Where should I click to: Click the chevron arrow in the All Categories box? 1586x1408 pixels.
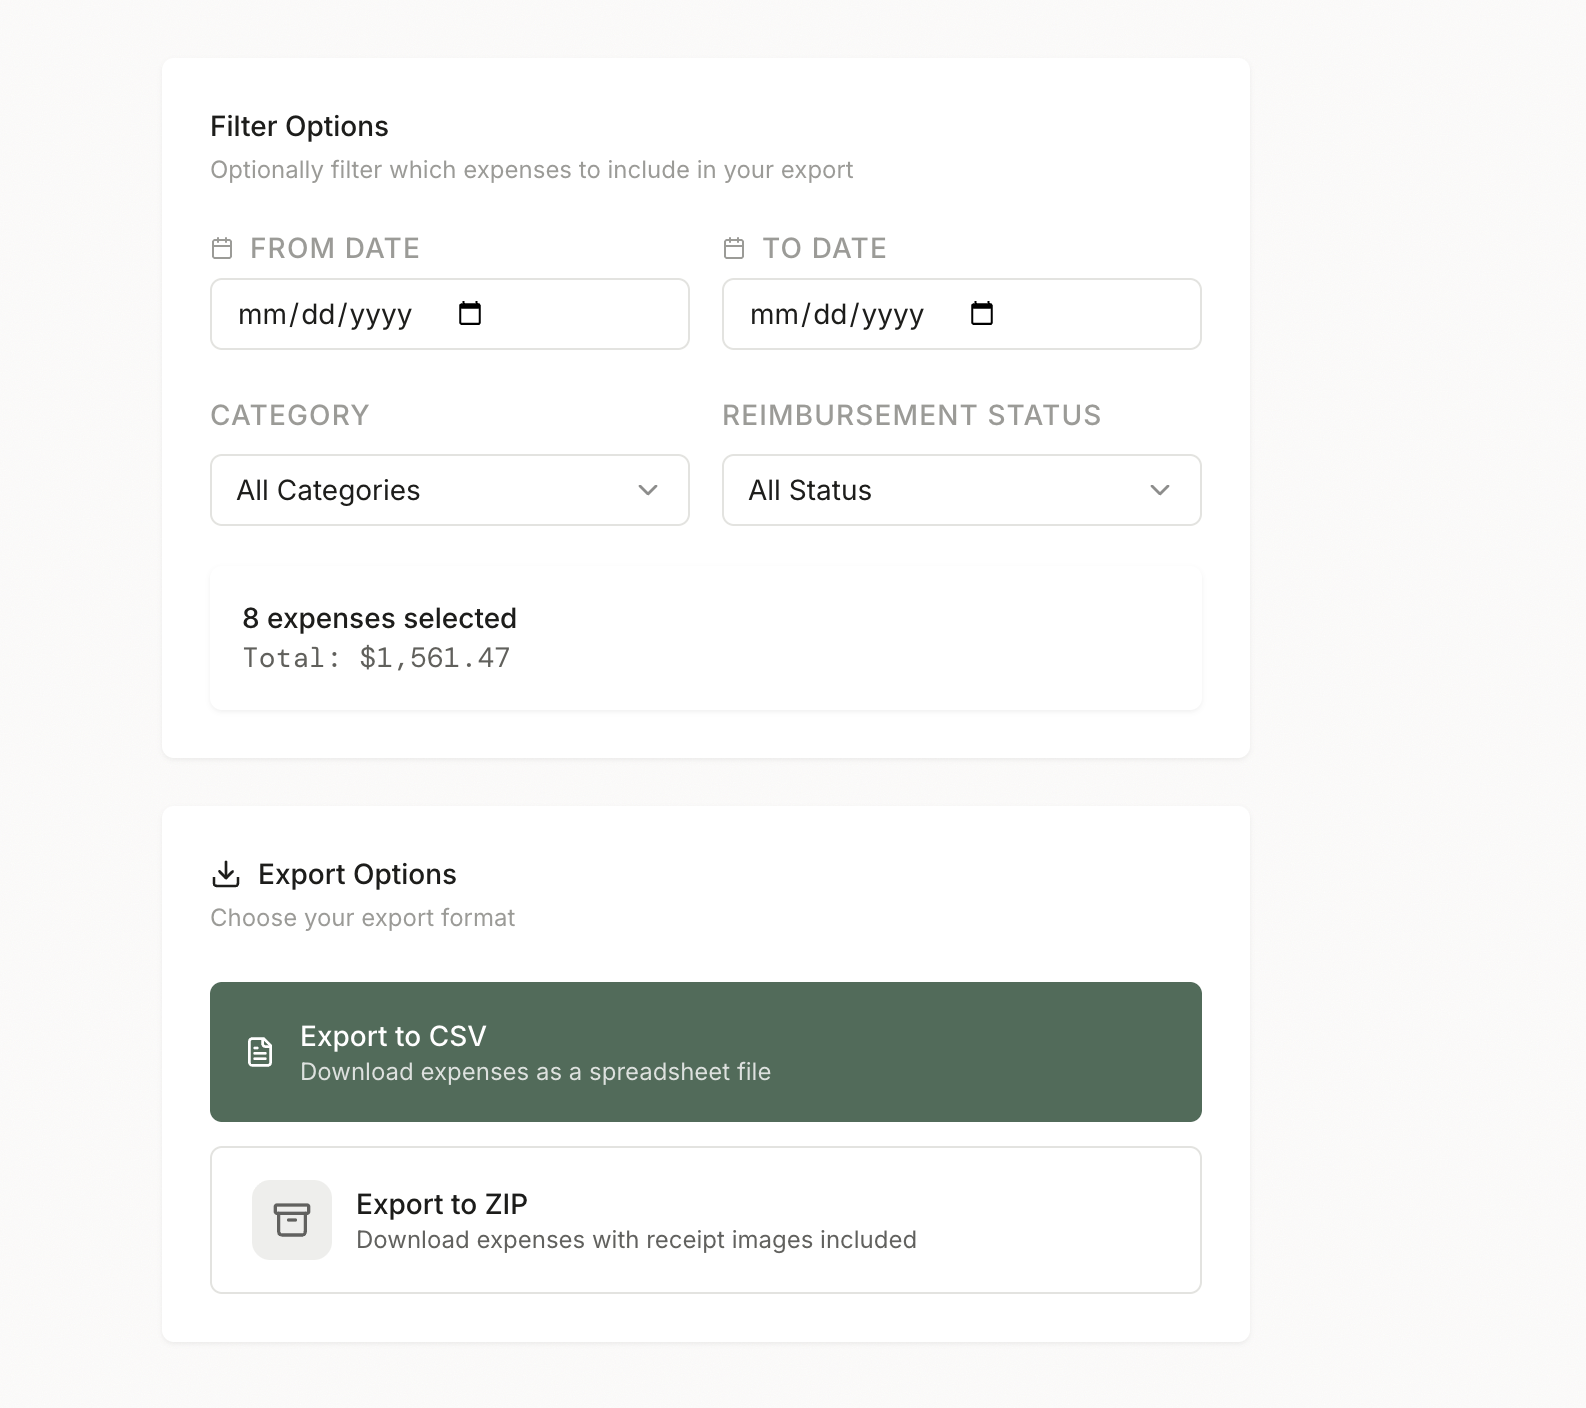(x=648, y=490)
